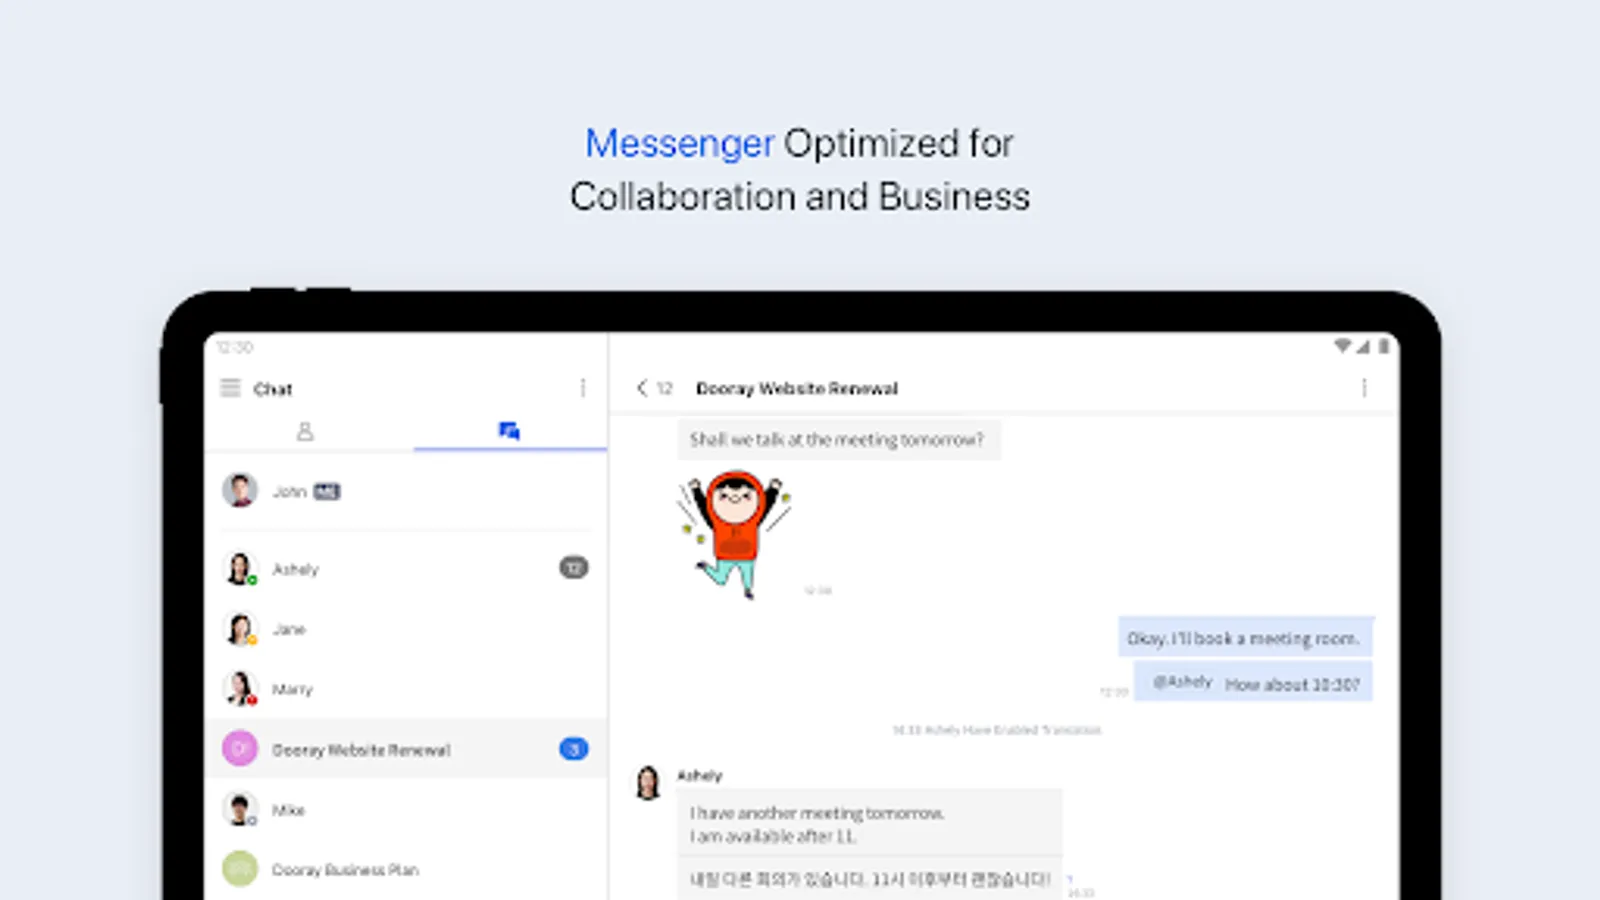Switch to the chat rooms tab
The image size is (1600, 900).
(509, 431)
